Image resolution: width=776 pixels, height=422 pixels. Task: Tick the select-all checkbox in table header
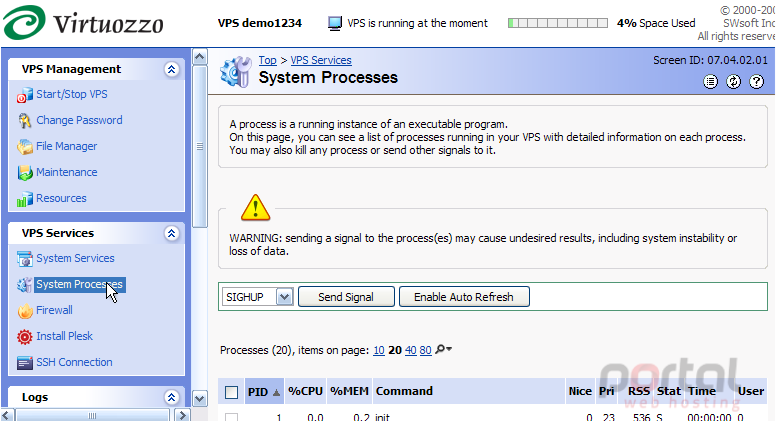(x=231, y=392)
